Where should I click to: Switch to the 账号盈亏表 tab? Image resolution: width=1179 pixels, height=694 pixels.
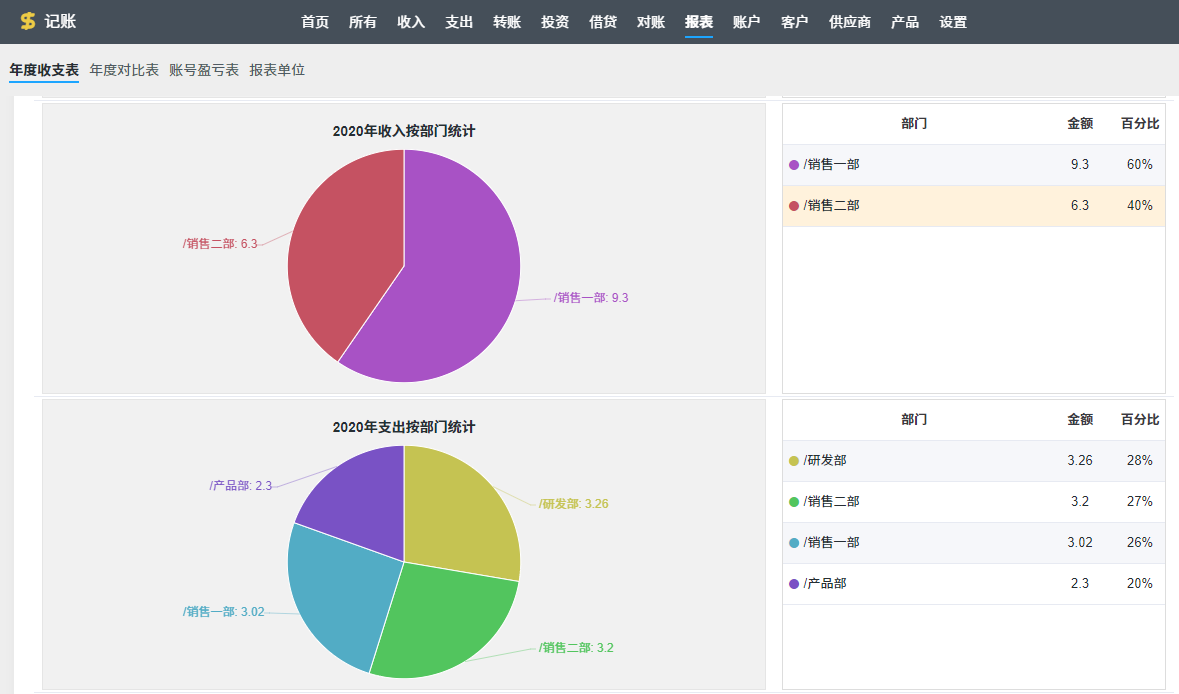[204, 70]
